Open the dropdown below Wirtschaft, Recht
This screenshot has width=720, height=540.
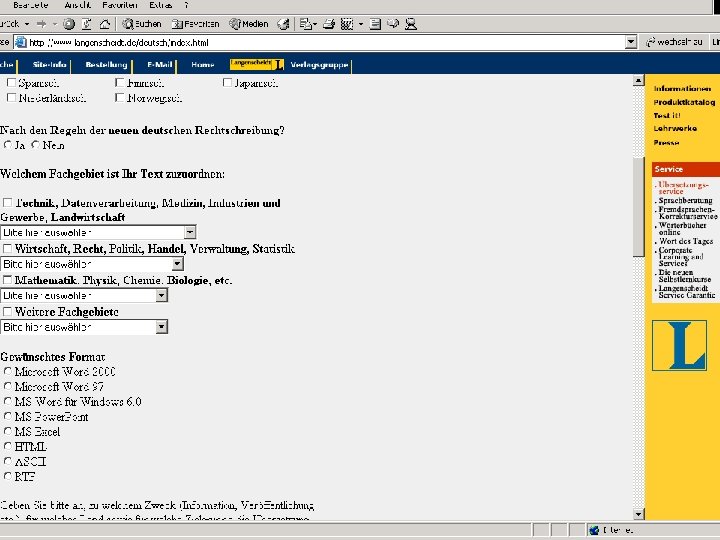point(92,264)
